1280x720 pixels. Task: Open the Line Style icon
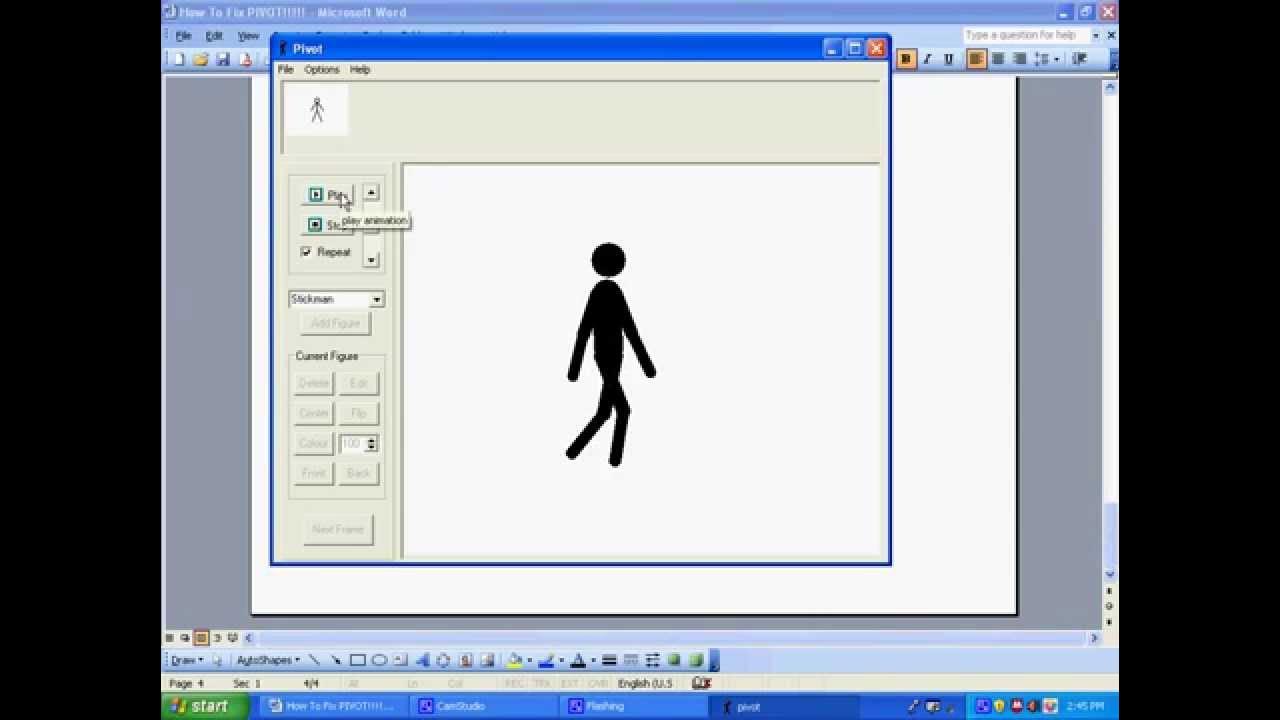[609, 660]
